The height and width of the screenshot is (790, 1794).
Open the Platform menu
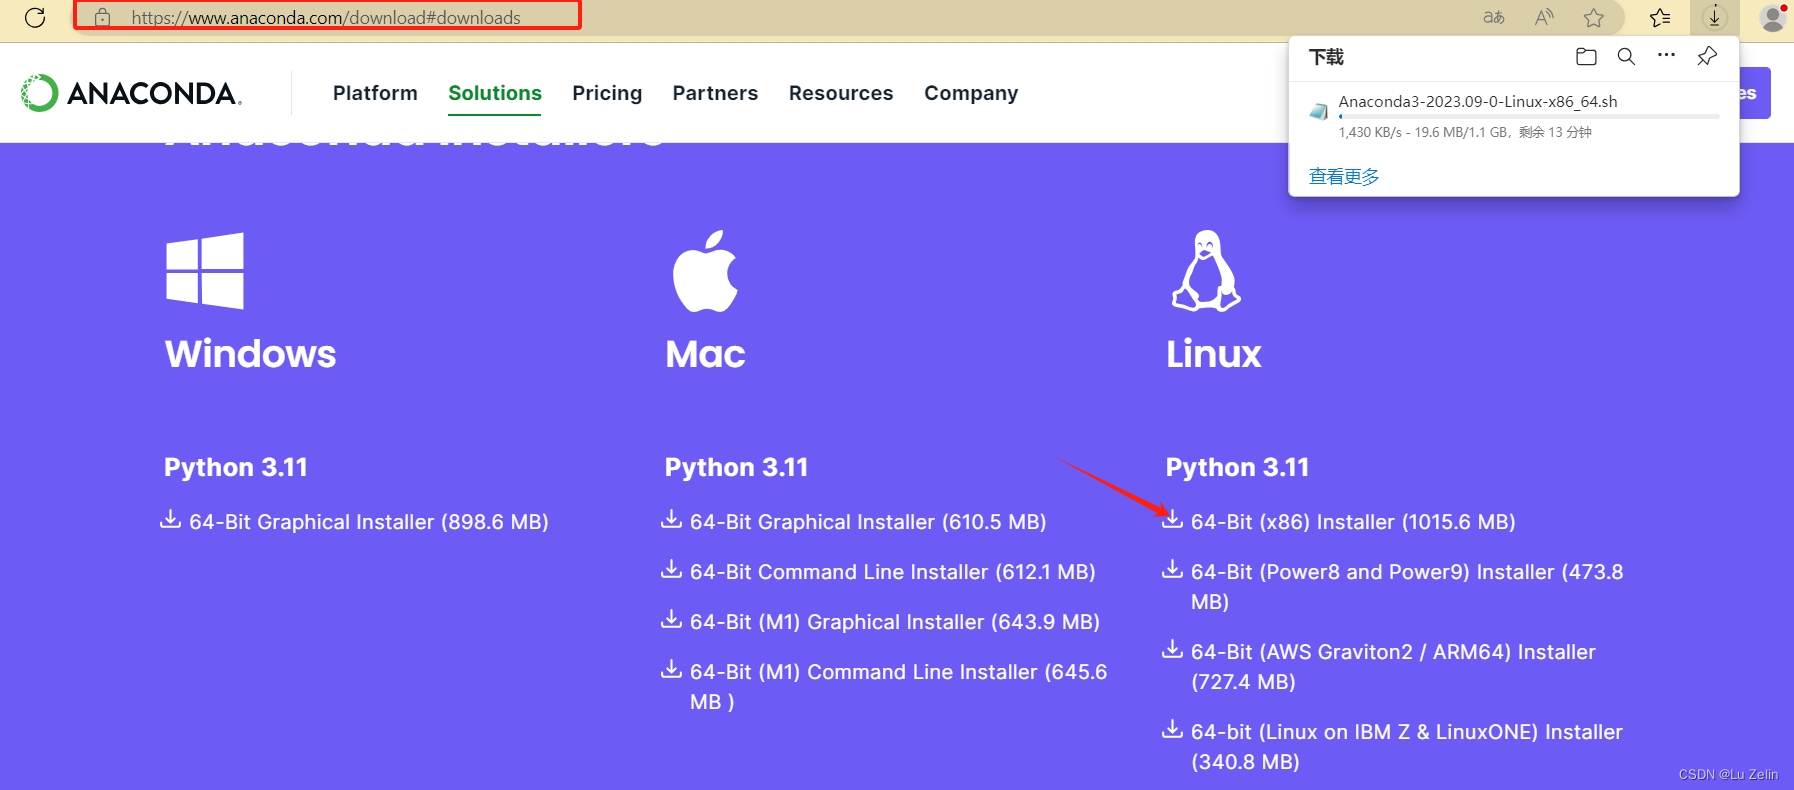(x=375, y=93)
